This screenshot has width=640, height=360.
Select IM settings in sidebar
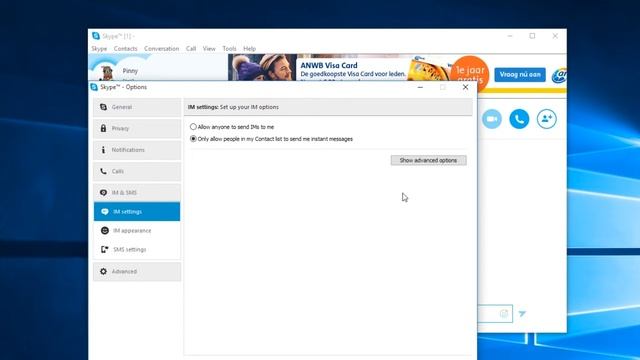(x=137, y=211)
